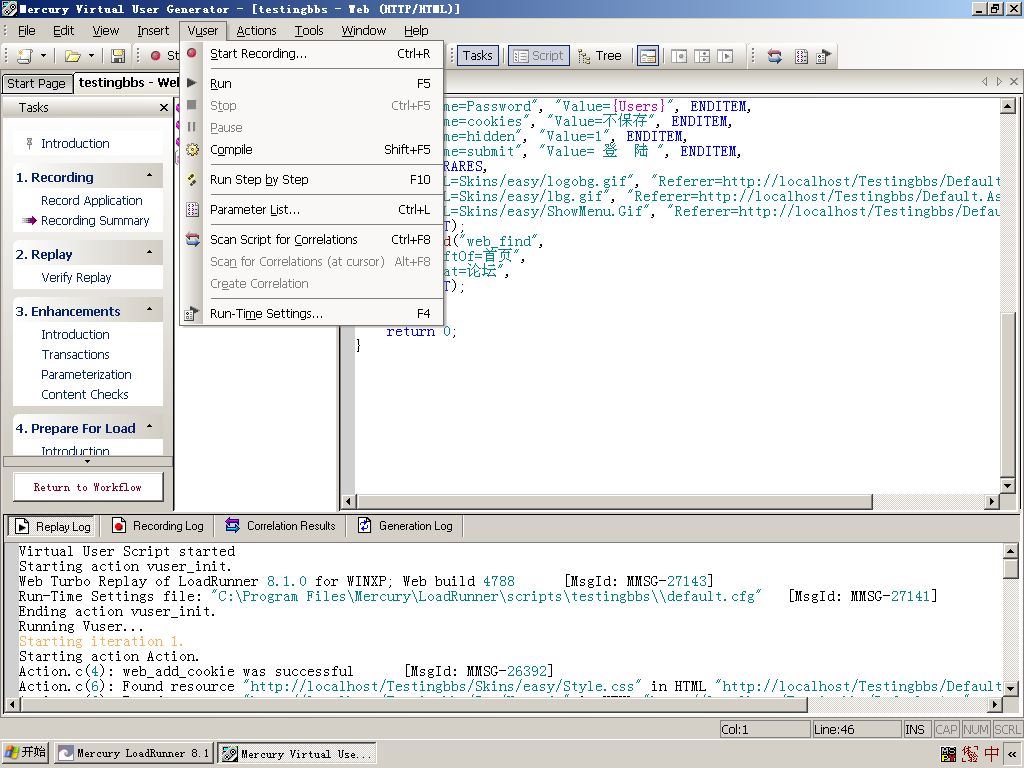The height and width of the screenshot is (768, 1024).
Task: Expand the Tasks list down arrow
Action: 88,461
